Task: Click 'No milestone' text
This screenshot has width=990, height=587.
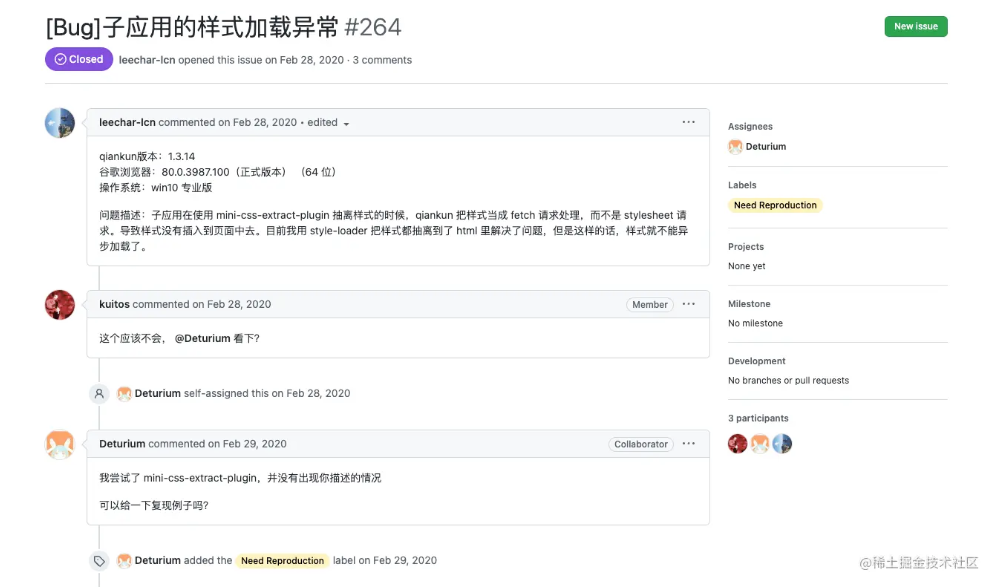Action: click(x=755, y=323)
